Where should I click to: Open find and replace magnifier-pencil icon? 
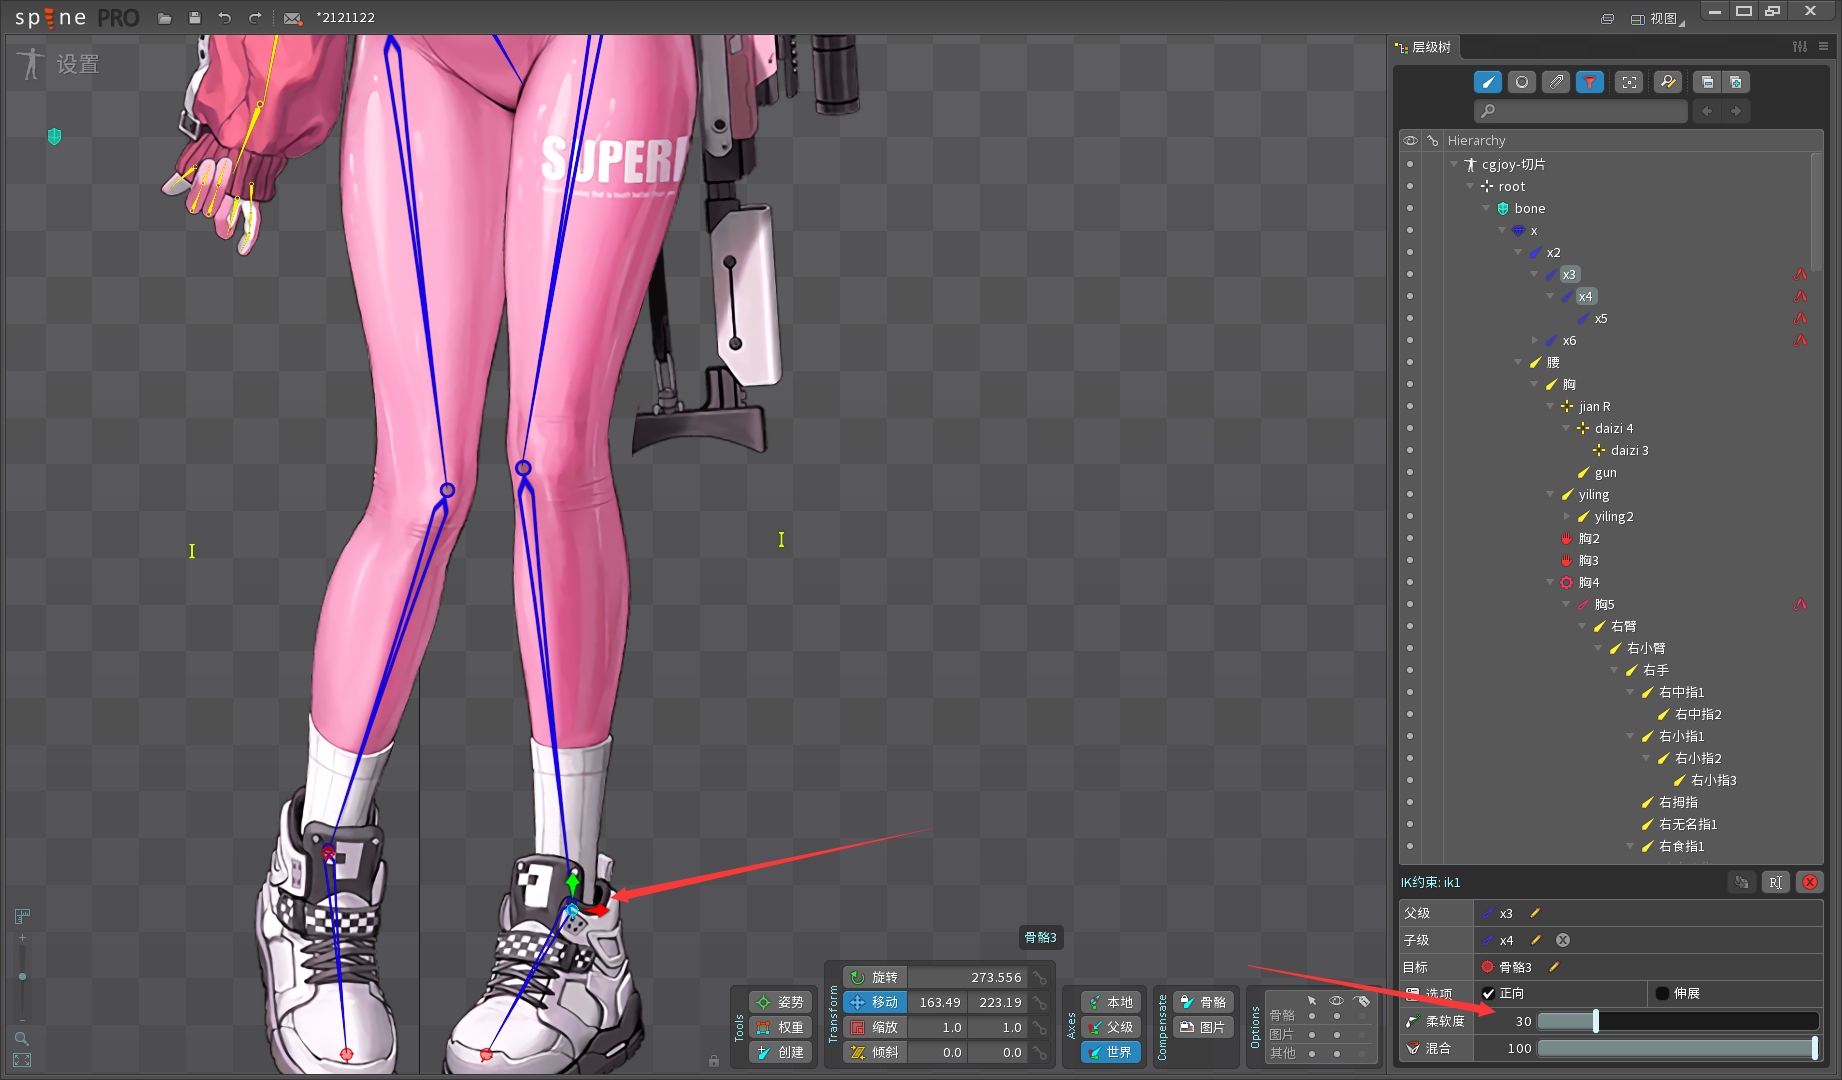(1667, 82)
